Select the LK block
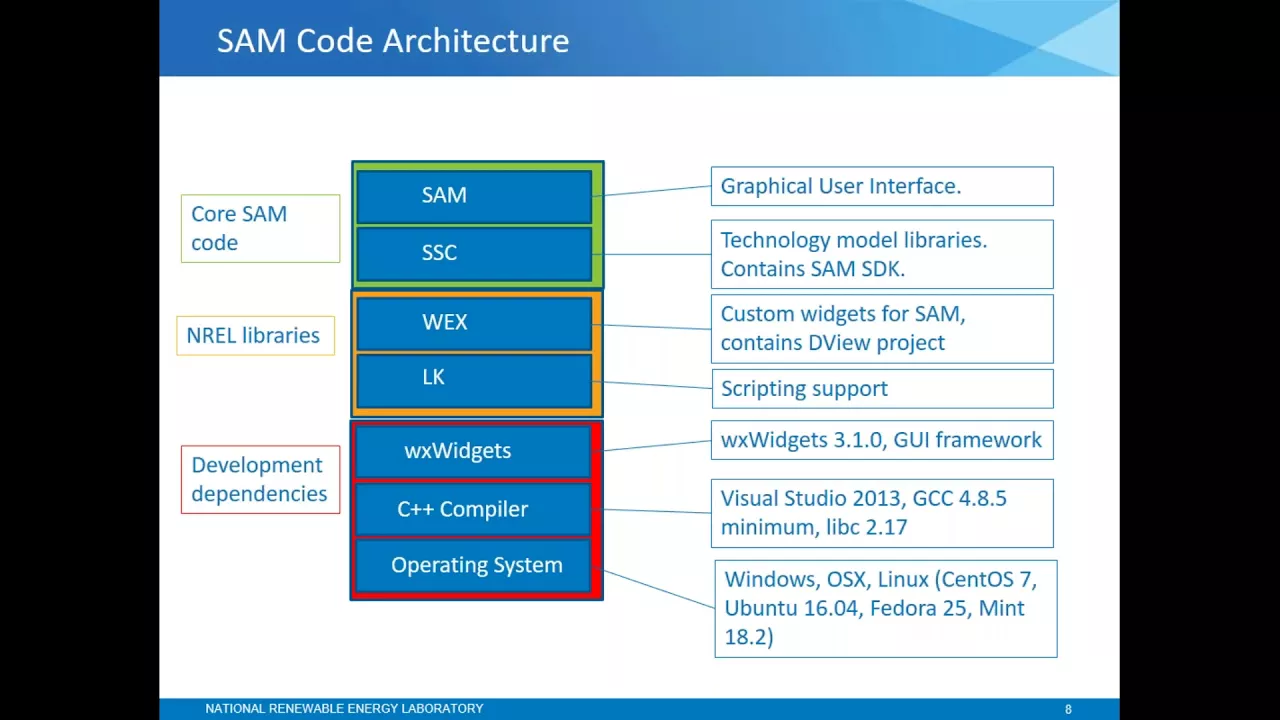The width and height of the screenshot is (1280, 720). 474,380
